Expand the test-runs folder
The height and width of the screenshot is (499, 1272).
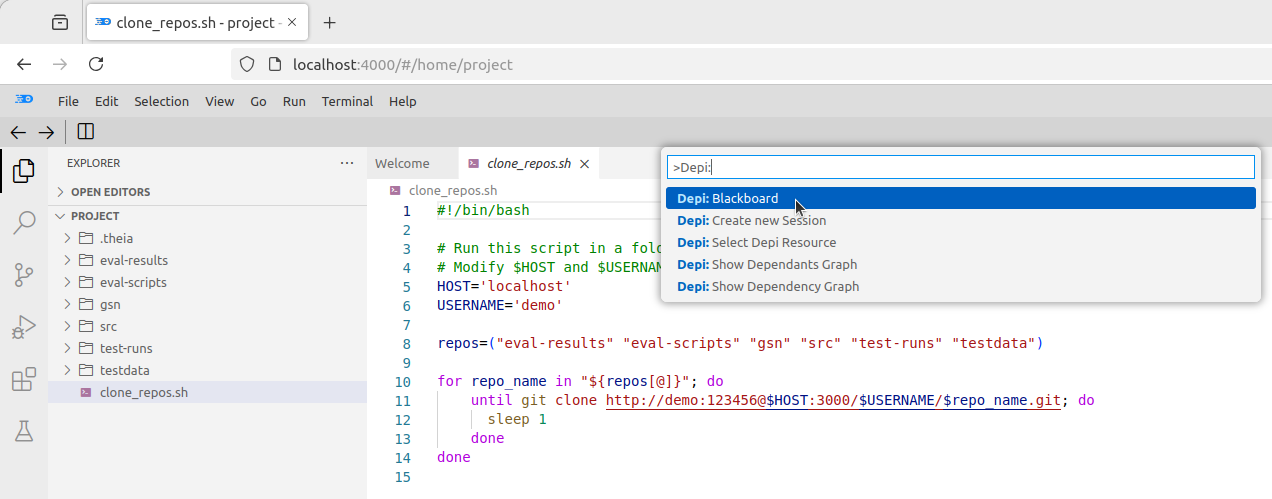pyautogui.click(x=67, y=348)
